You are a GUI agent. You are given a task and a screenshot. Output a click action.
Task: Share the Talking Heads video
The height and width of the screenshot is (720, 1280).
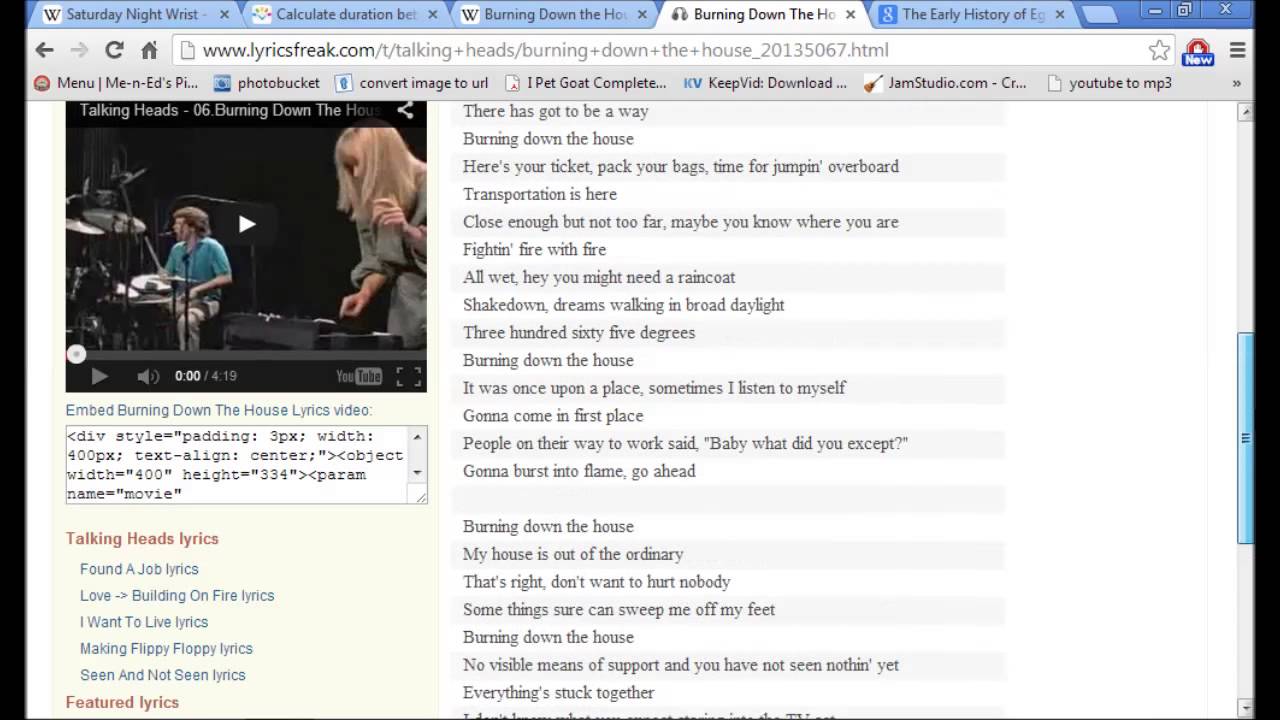pyautogui.click(x=405, y=110)
